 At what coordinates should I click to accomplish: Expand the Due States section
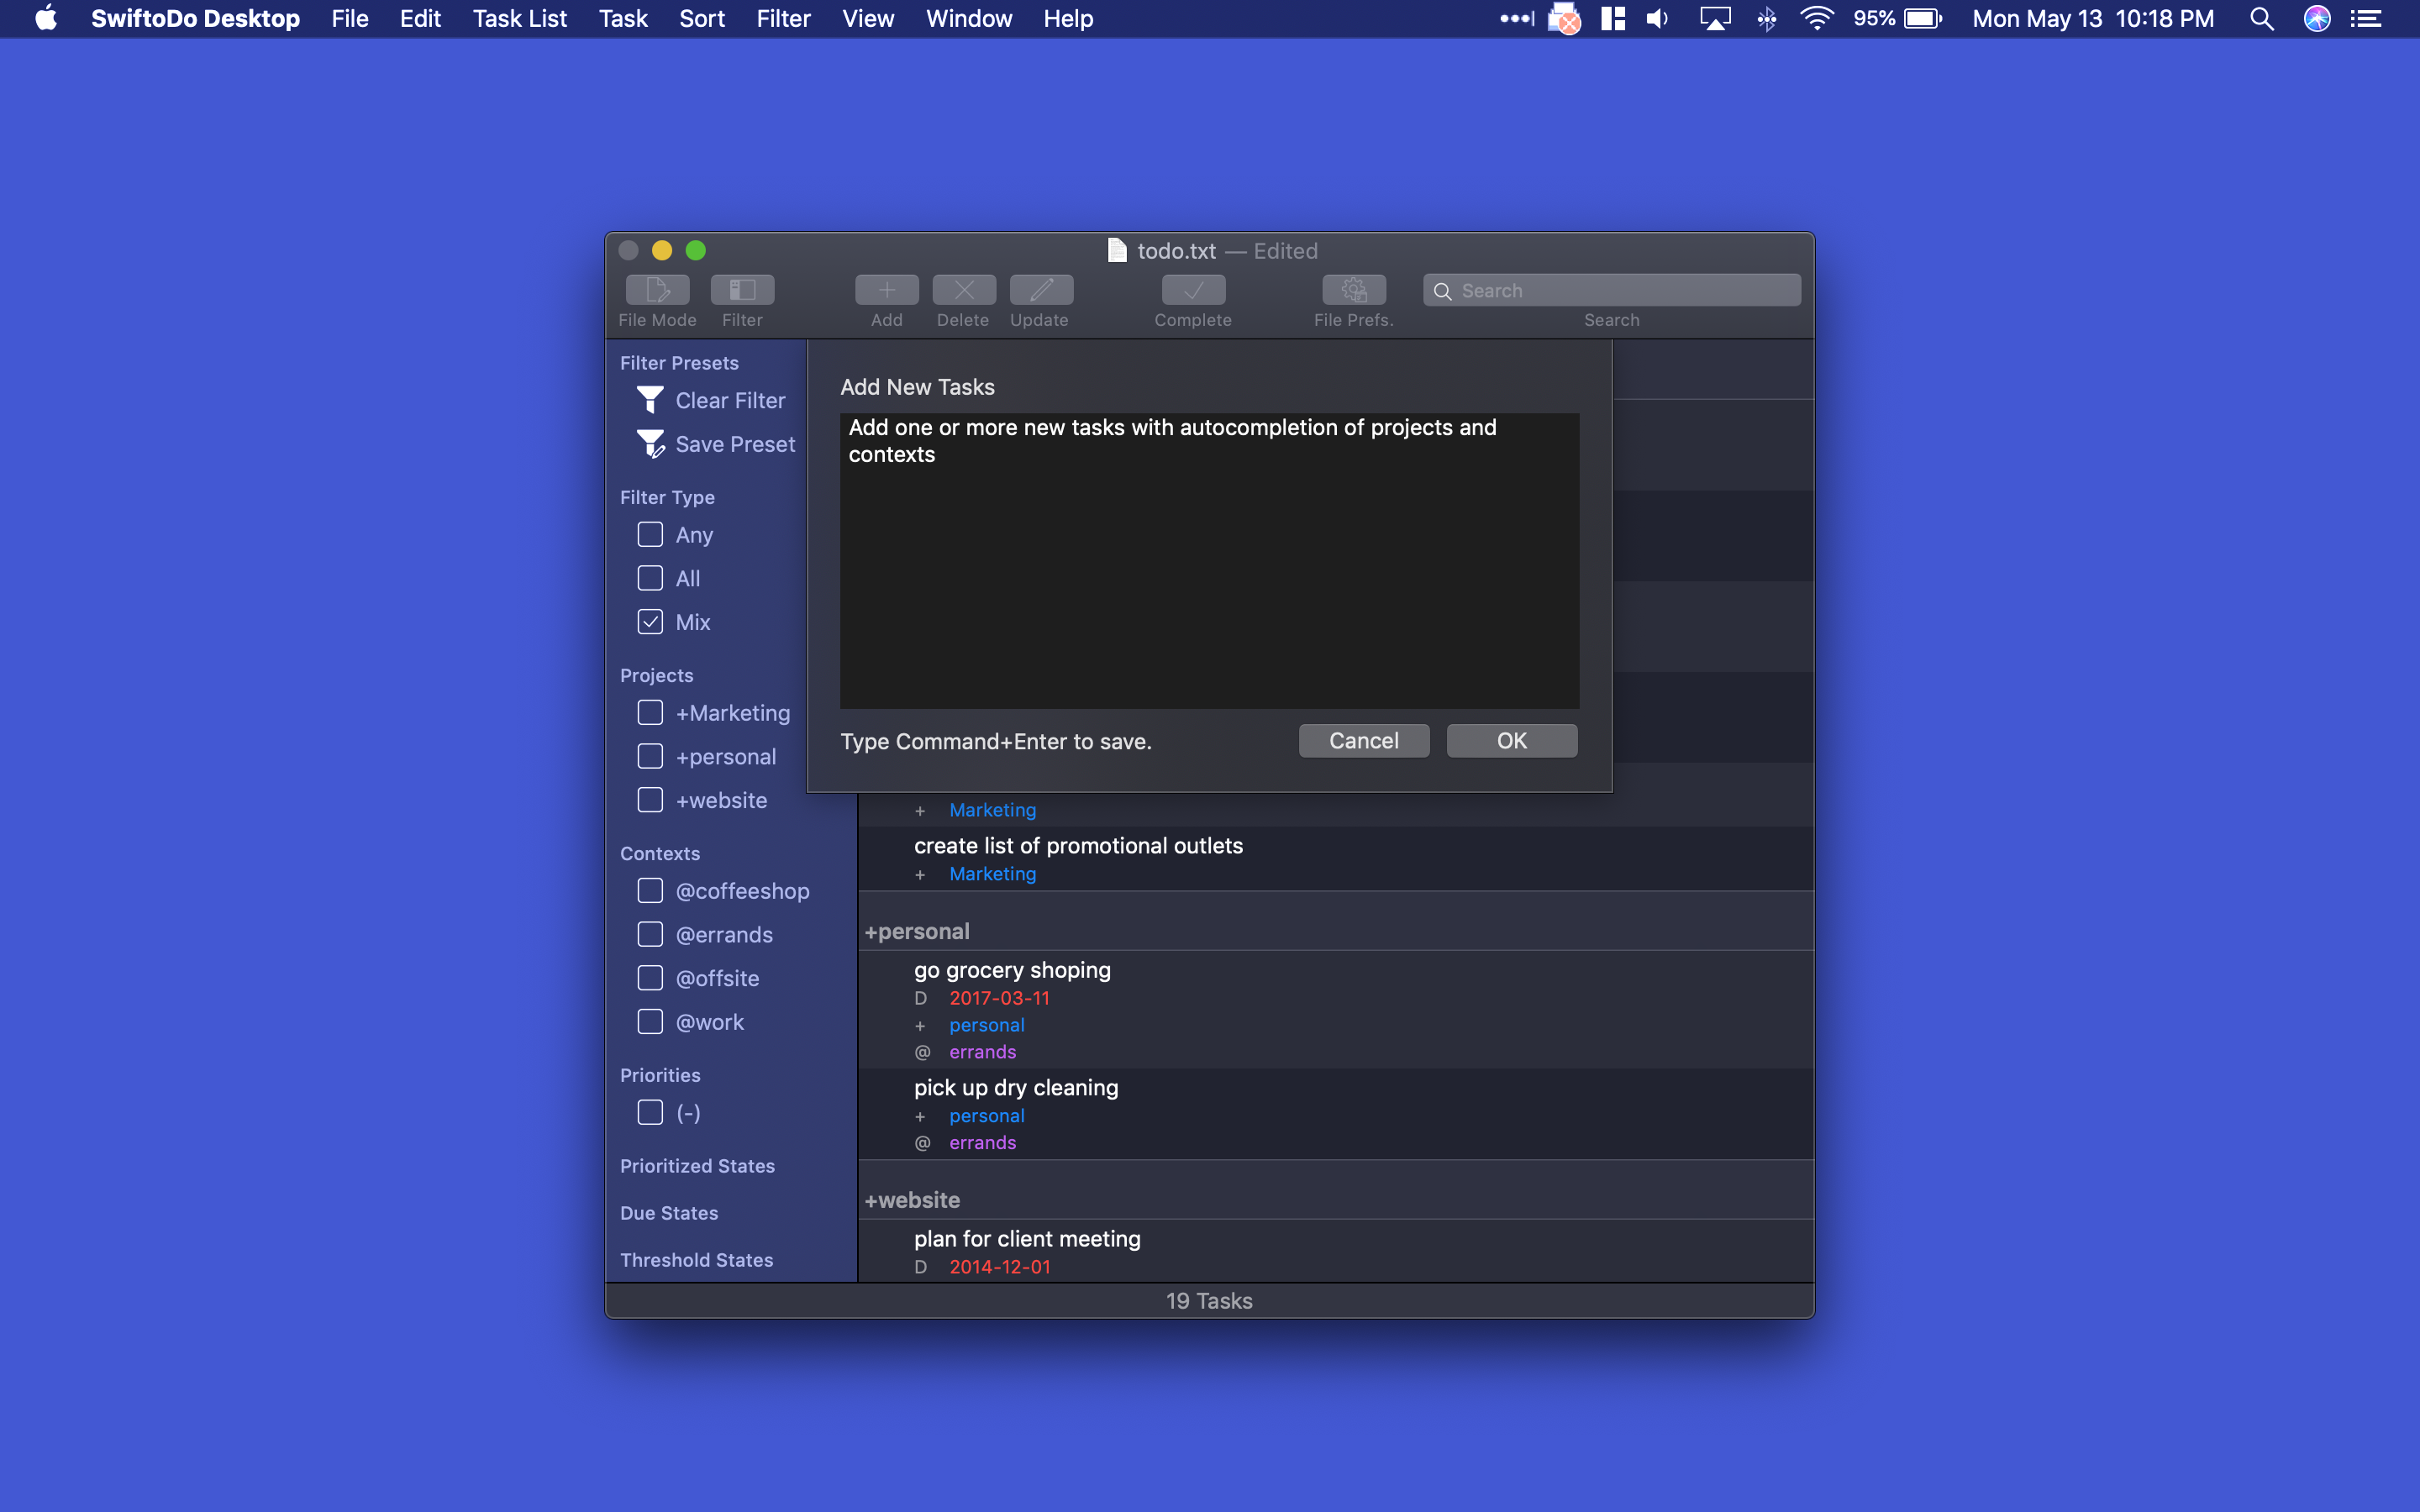tap(670, 1213)
